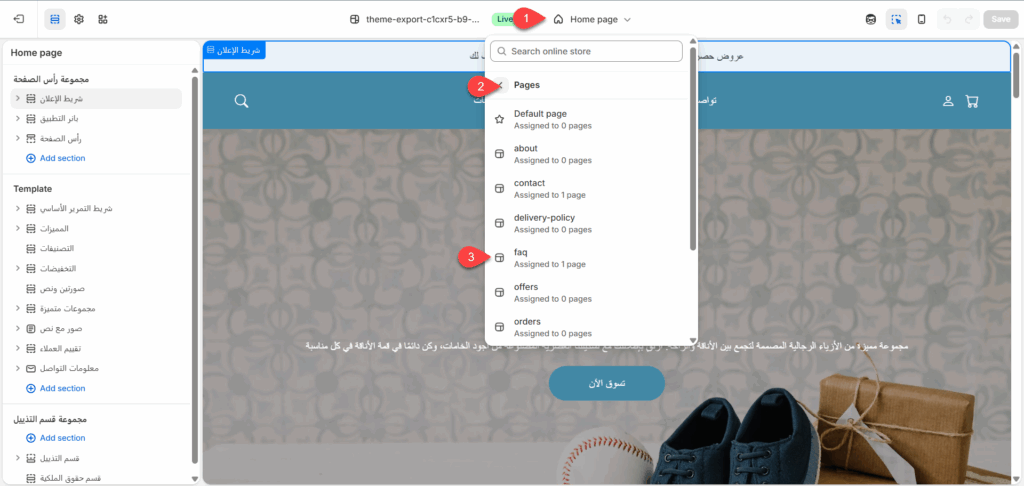Open the theme settings gear icon
Screen dimensions: 1024x486
79,20
